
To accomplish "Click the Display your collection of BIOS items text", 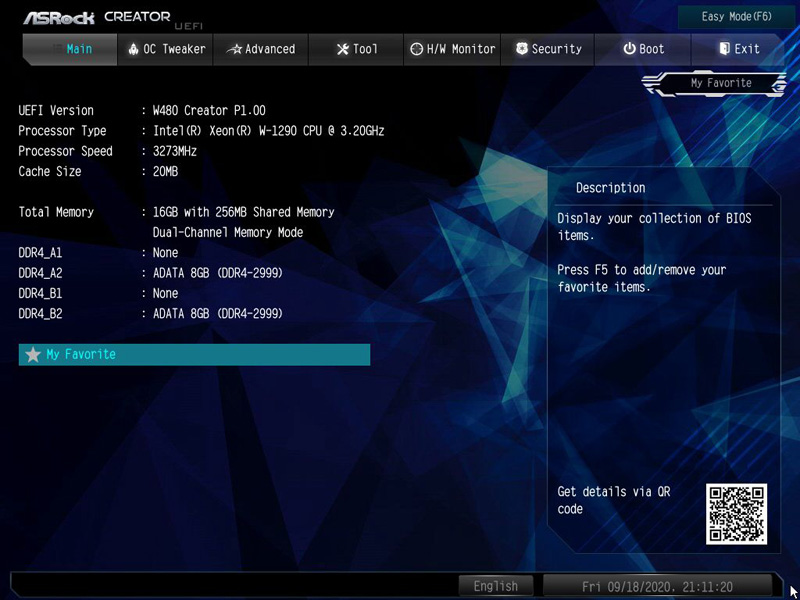I will (654, 227).
